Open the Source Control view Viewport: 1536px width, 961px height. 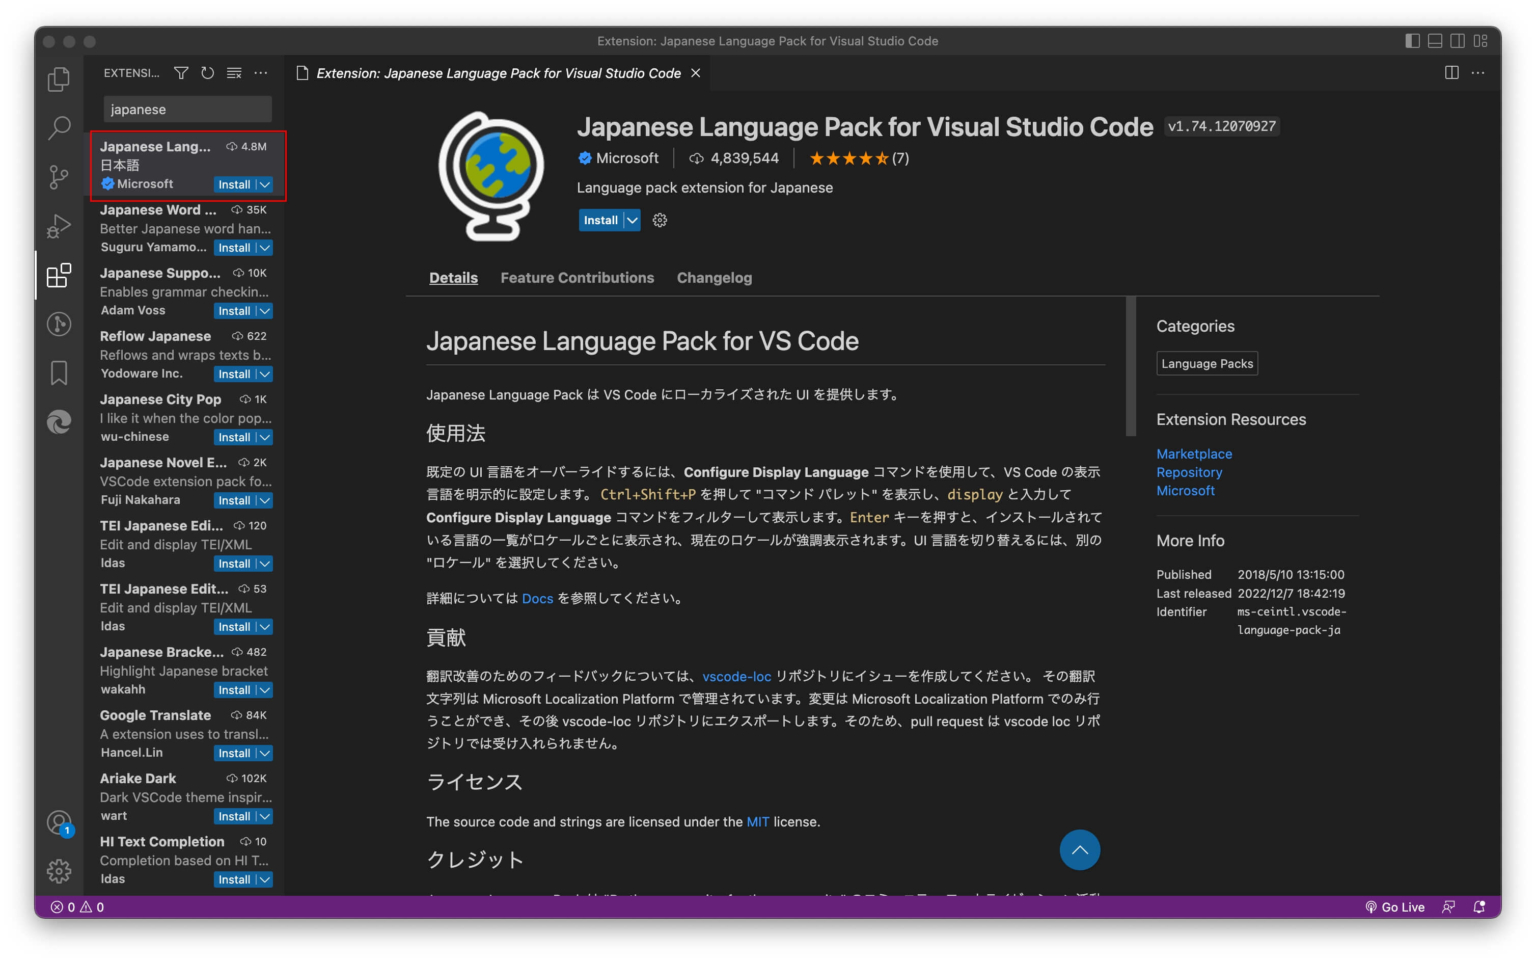point(58,177)
